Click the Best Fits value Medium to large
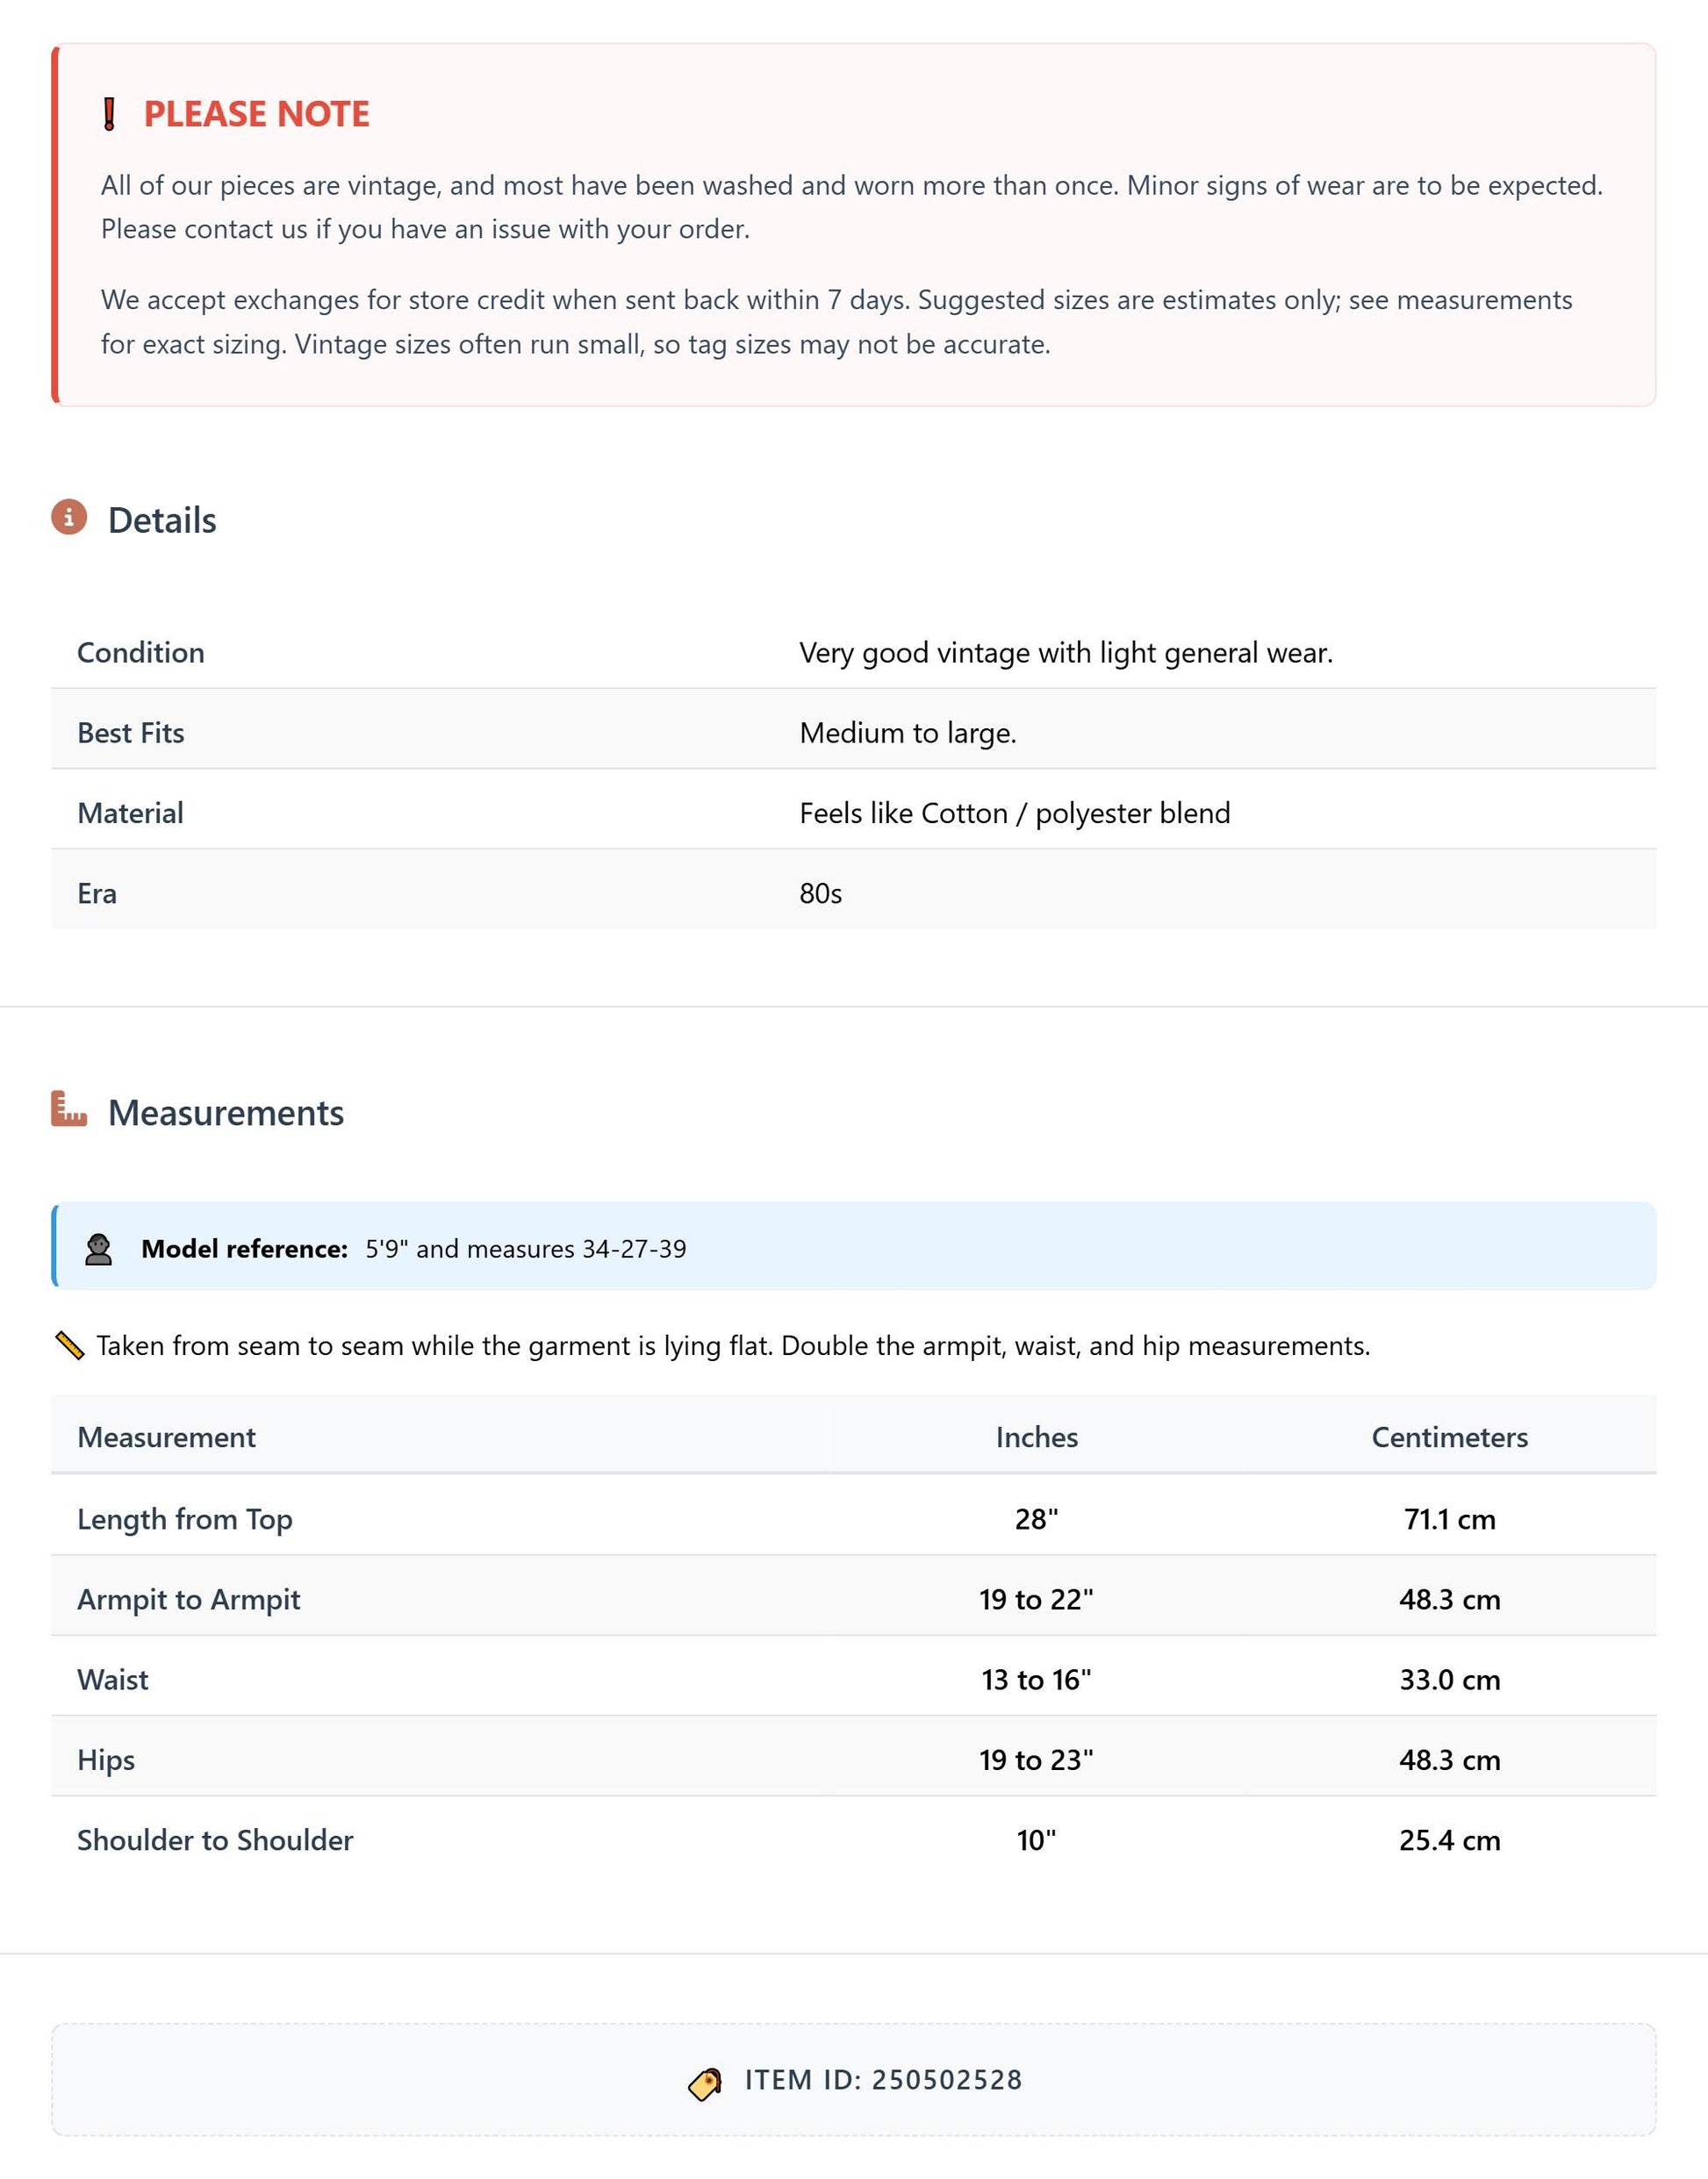1708x2179 pixels. click(908, 733)
